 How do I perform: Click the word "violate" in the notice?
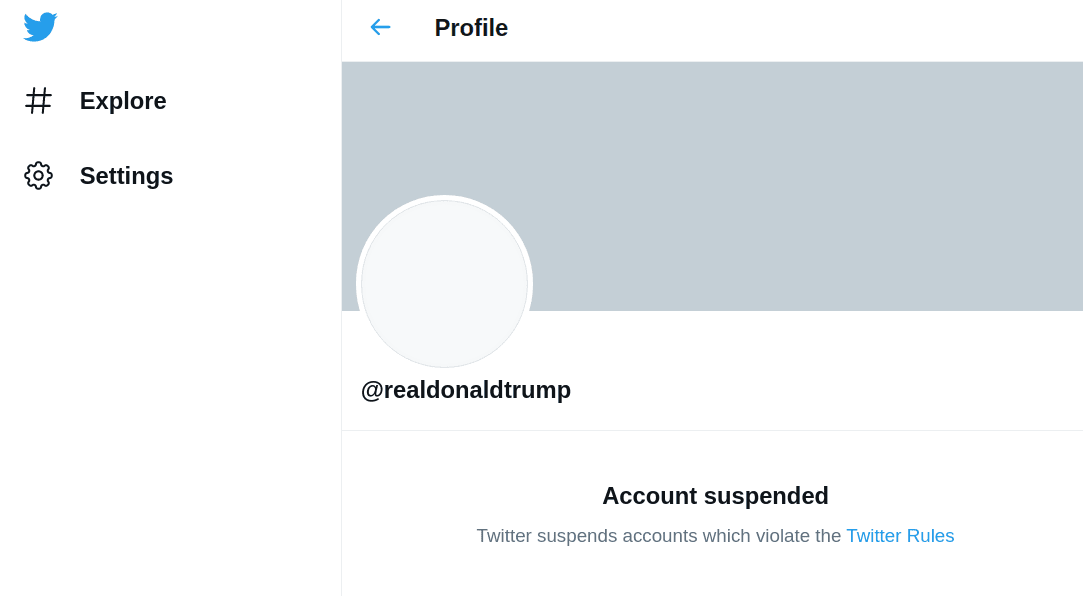tap(783, 536)
